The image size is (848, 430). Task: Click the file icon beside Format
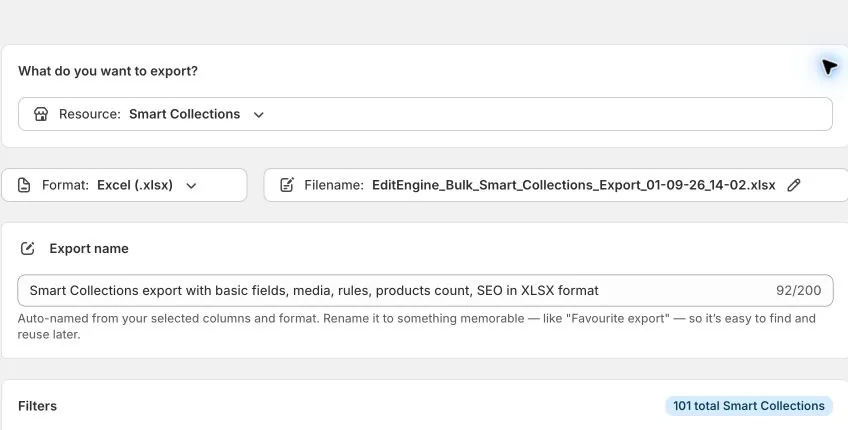tap(24, 185)
